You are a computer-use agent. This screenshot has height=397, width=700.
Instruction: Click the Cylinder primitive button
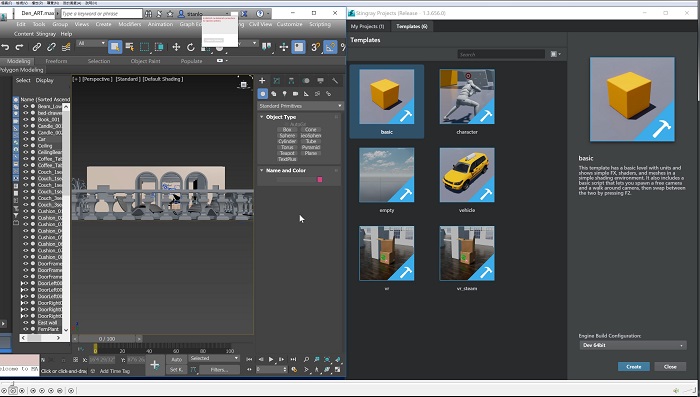pyautogui.click(x=287, y=141)
